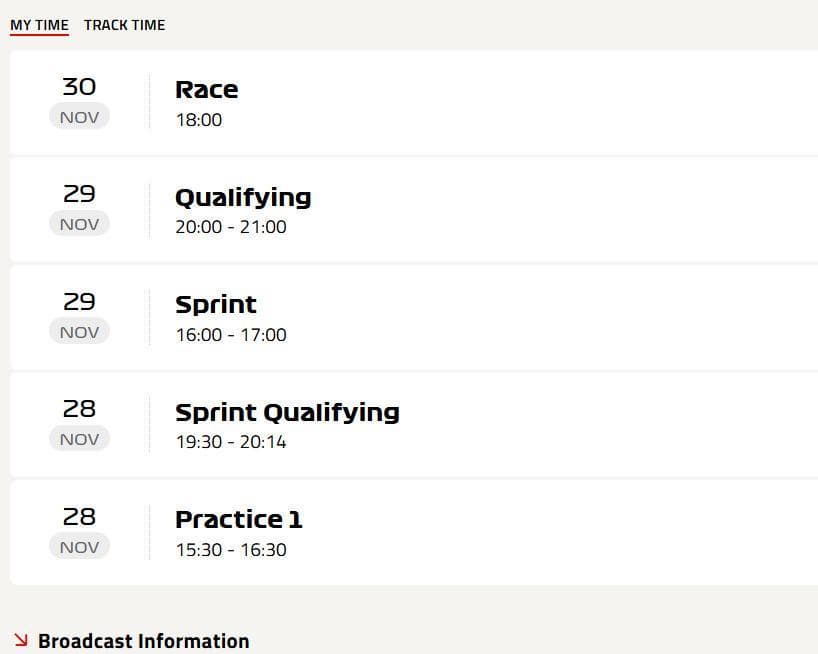The image size is (818, 654).
Task: Click the NOV badge beside Sprint Qualifying
Action: coord(79,439)
